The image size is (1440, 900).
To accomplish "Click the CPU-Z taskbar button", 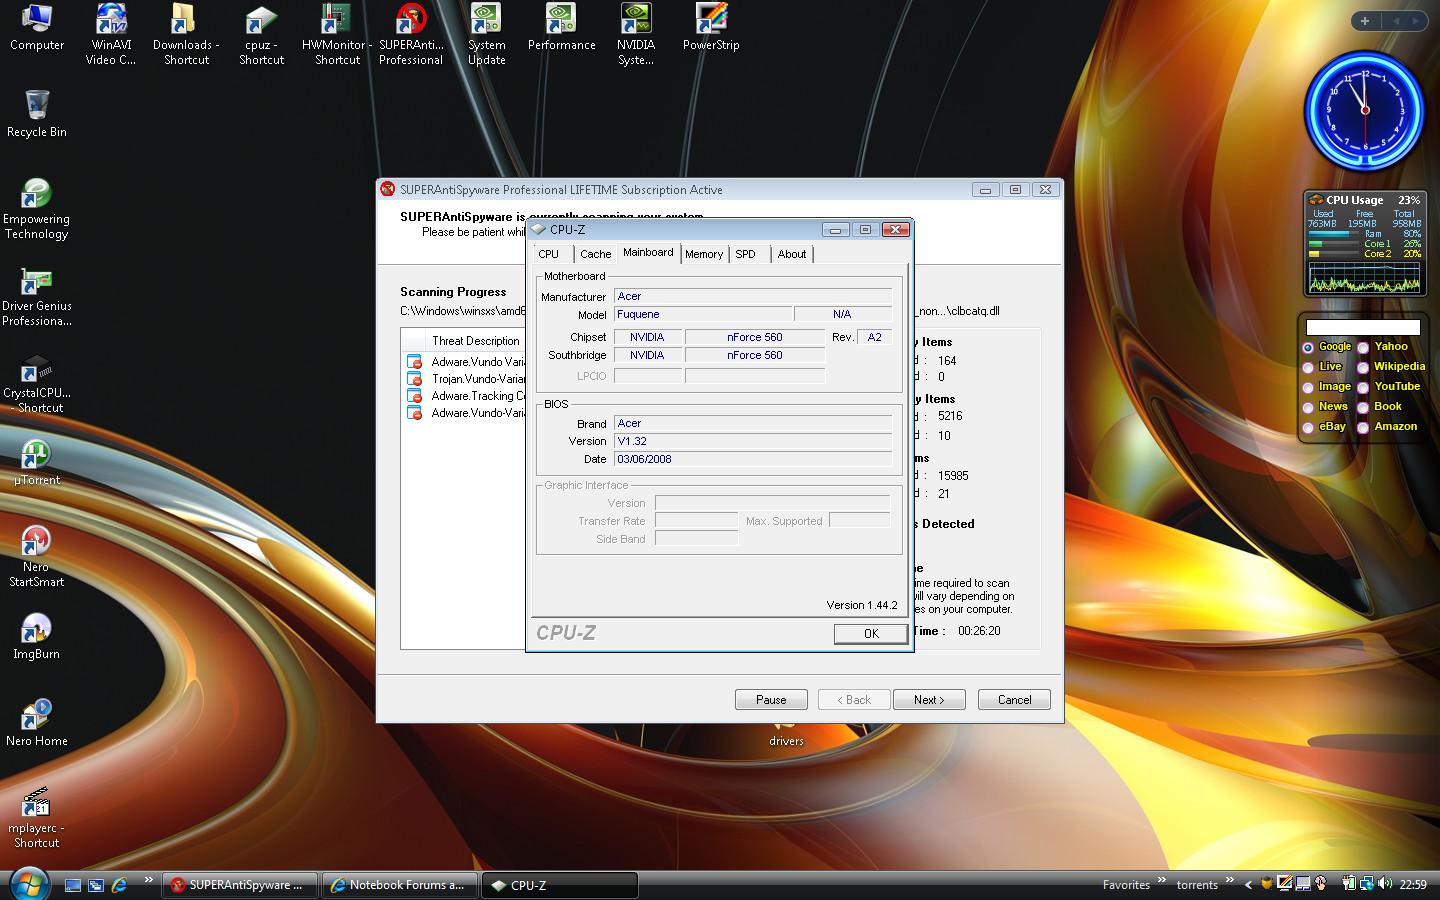I will pos(560,885).
